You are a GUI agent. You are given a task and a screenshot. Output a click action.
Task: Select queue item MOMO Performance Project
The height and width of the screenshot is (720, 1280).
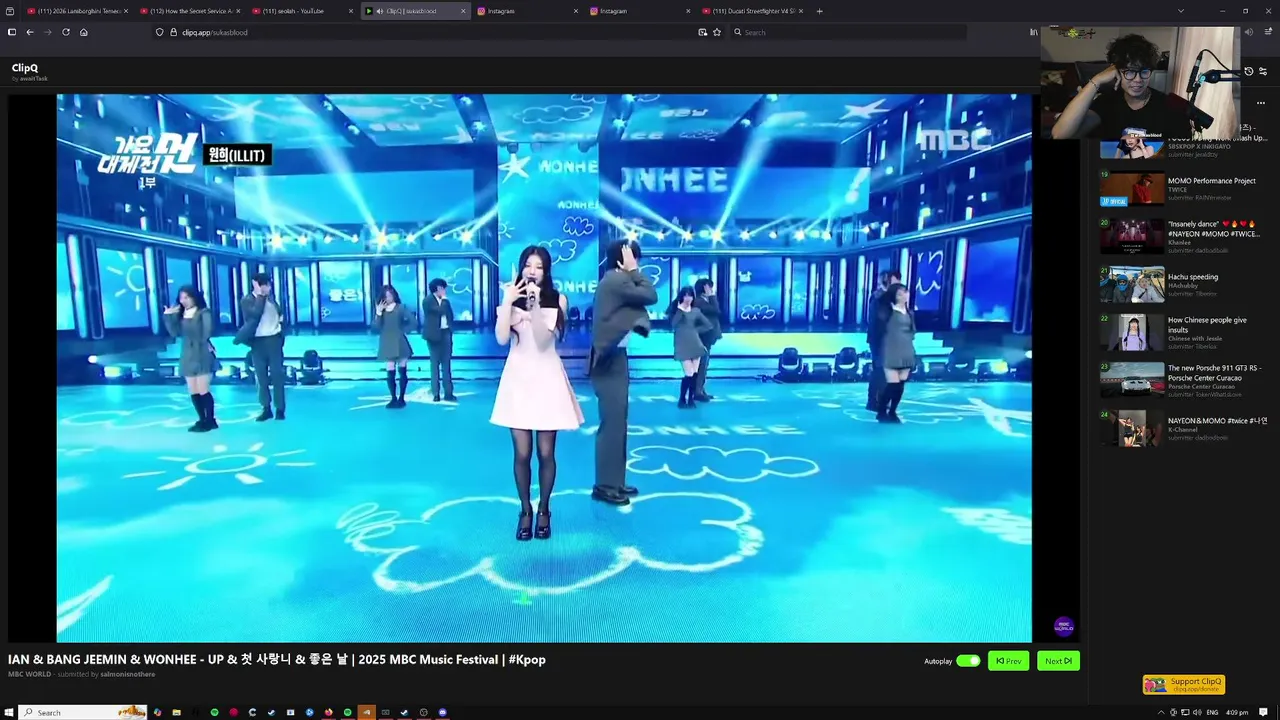pyautogui.click(x=1184, y=188)
